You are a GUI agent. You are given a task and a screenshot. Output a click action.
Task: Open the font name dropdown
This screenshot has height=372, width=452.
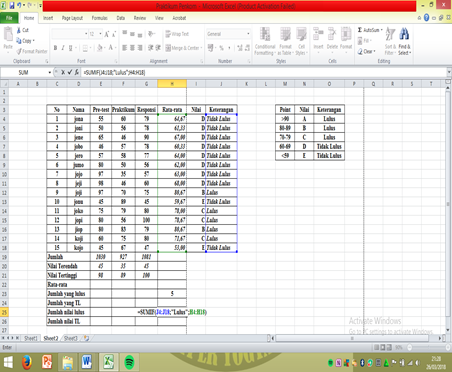pyautogui.click(x=86, y=34)
